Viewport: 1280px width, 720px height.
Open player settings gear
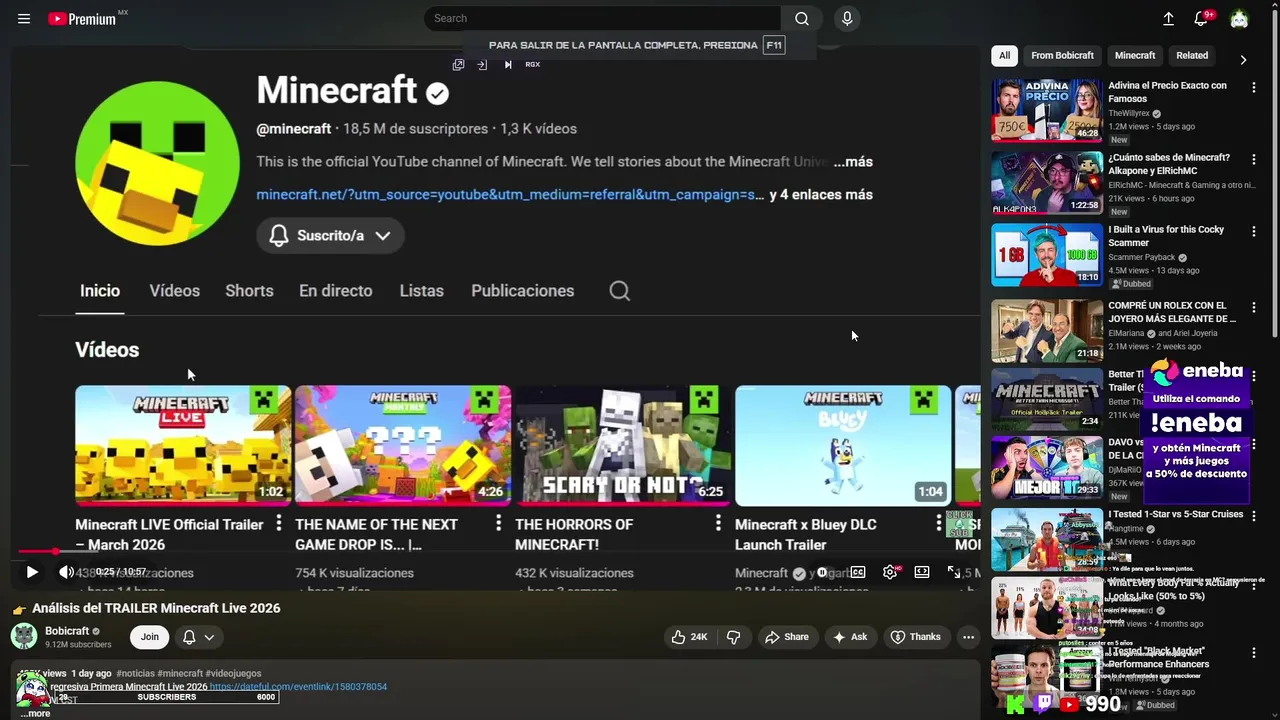(x=890, y=572)
